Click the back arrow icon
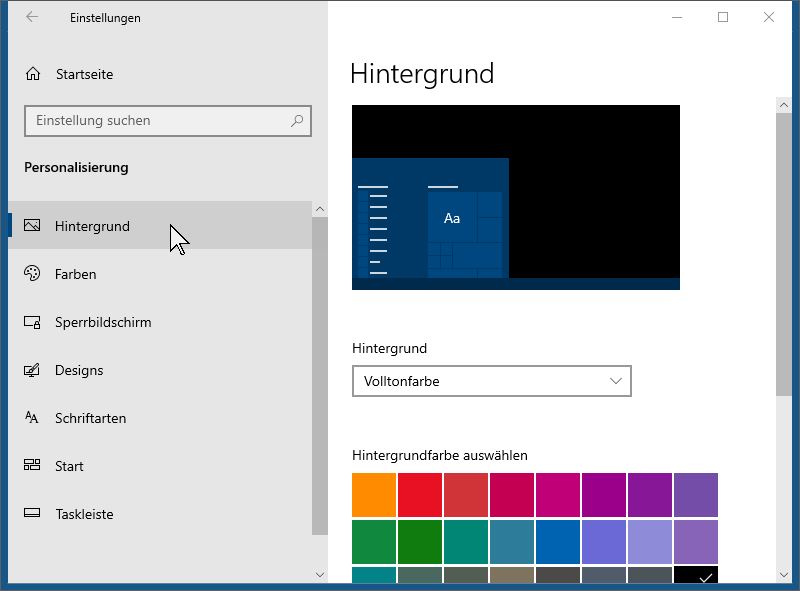This screenshot has width=800, height=591. pos(32,17)
